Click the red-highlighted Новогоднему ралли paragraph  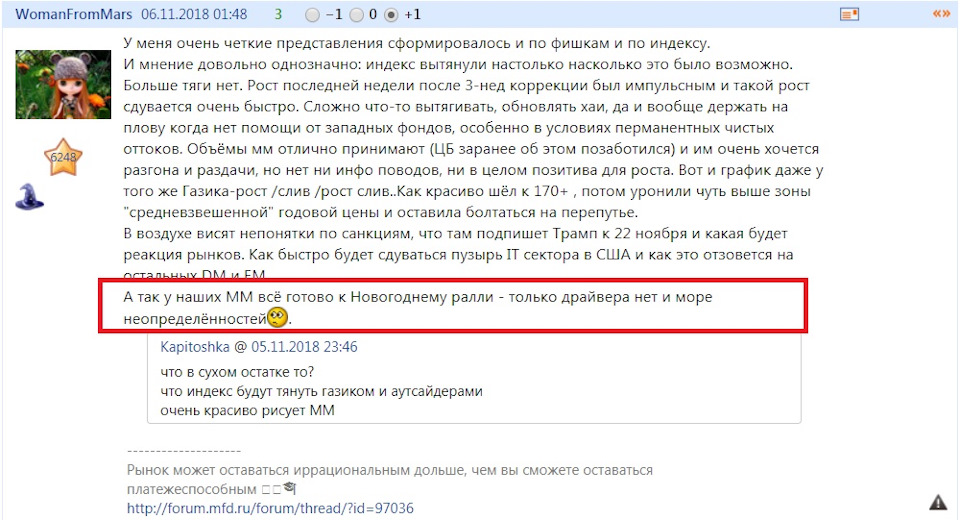pyautogui.click(x=453, y=306)
